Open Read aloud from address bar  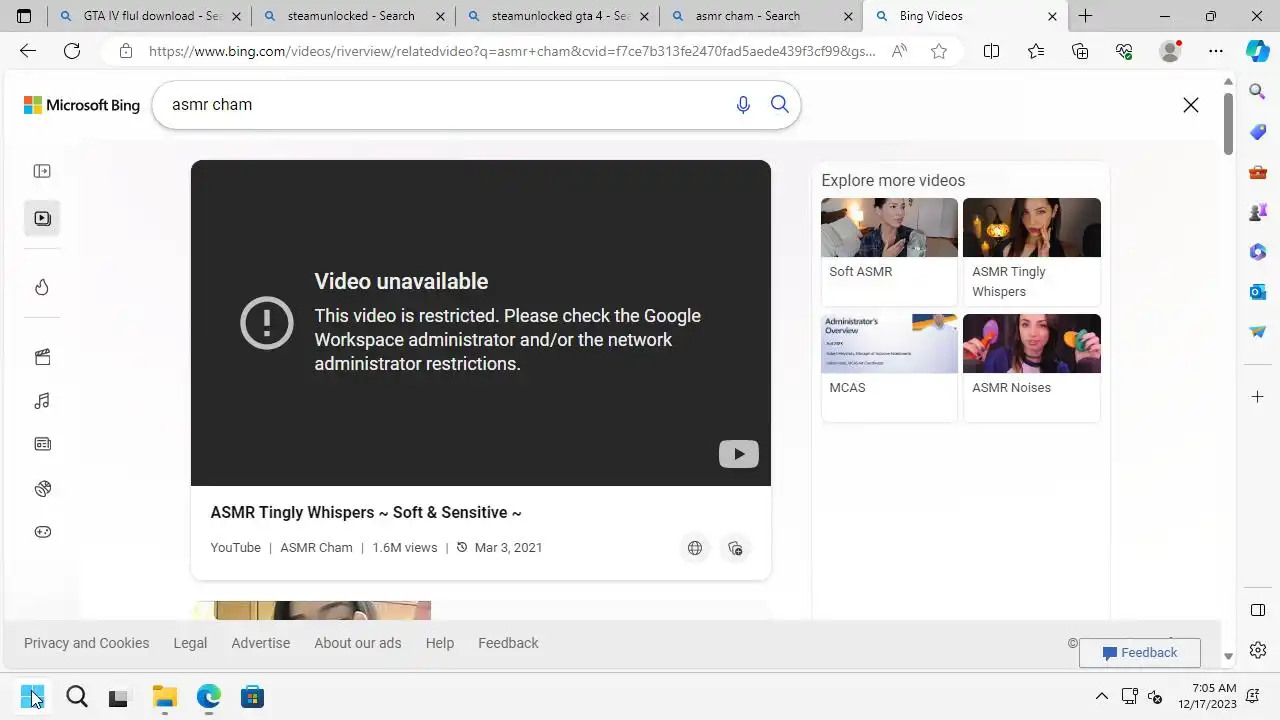899,51
